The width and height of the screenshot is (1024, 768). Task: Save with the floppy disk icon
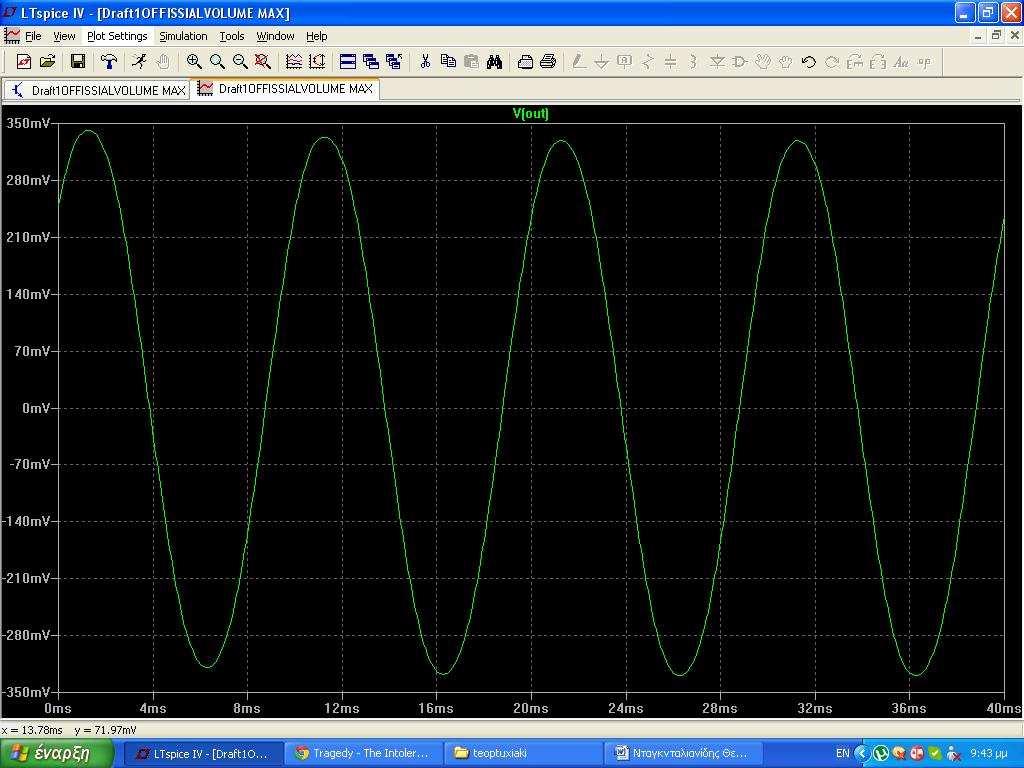[x=78, y=62]
